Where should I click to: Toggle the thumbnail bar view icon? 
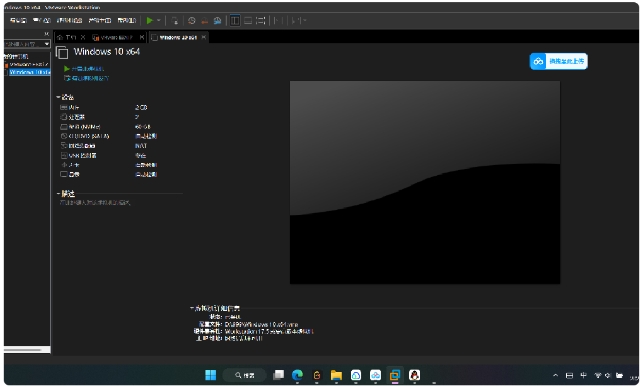[x=248, y=20]
